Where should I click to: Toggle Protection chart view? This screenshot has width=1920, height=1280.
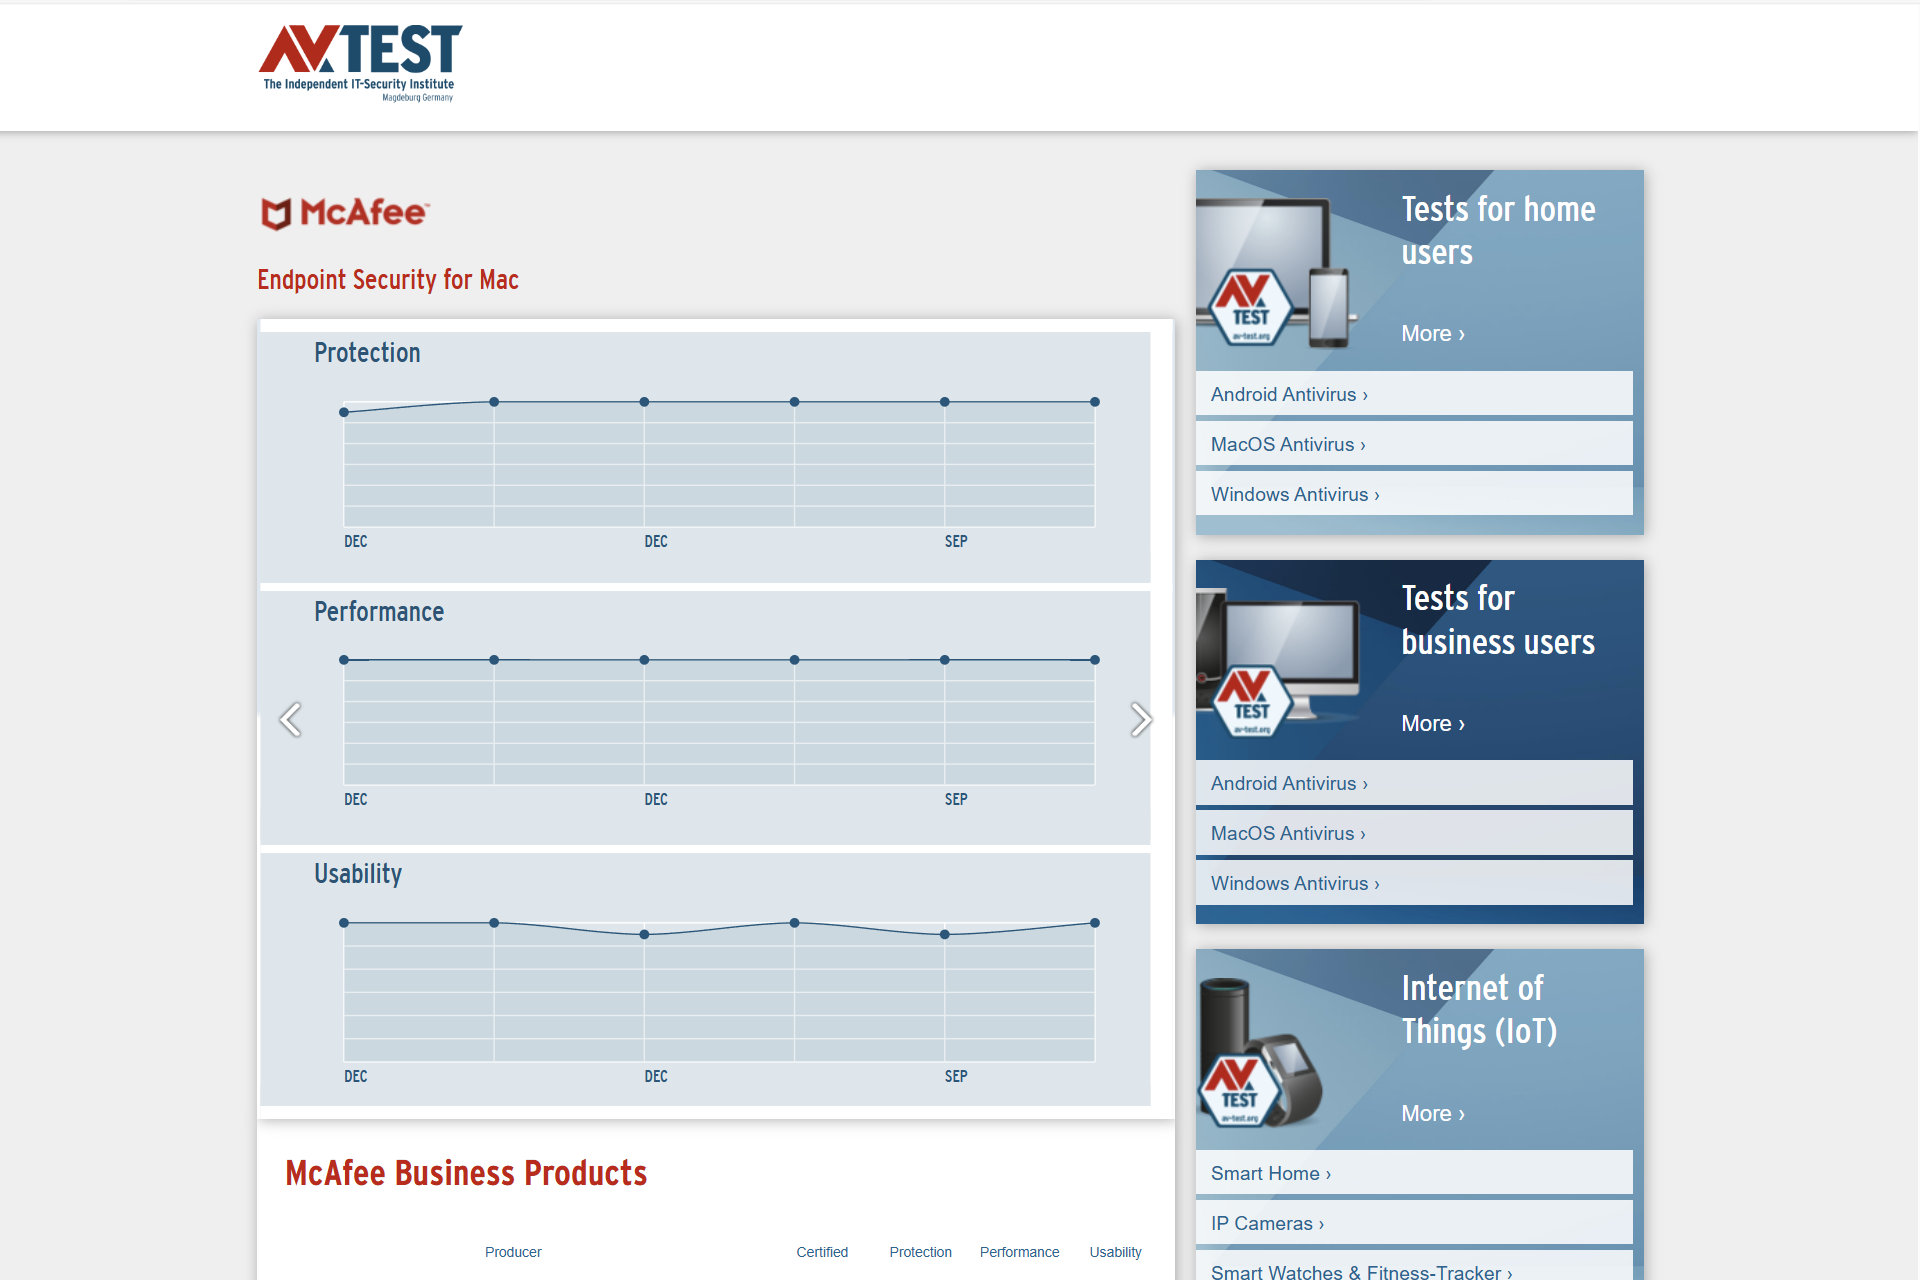coord(367,353)
